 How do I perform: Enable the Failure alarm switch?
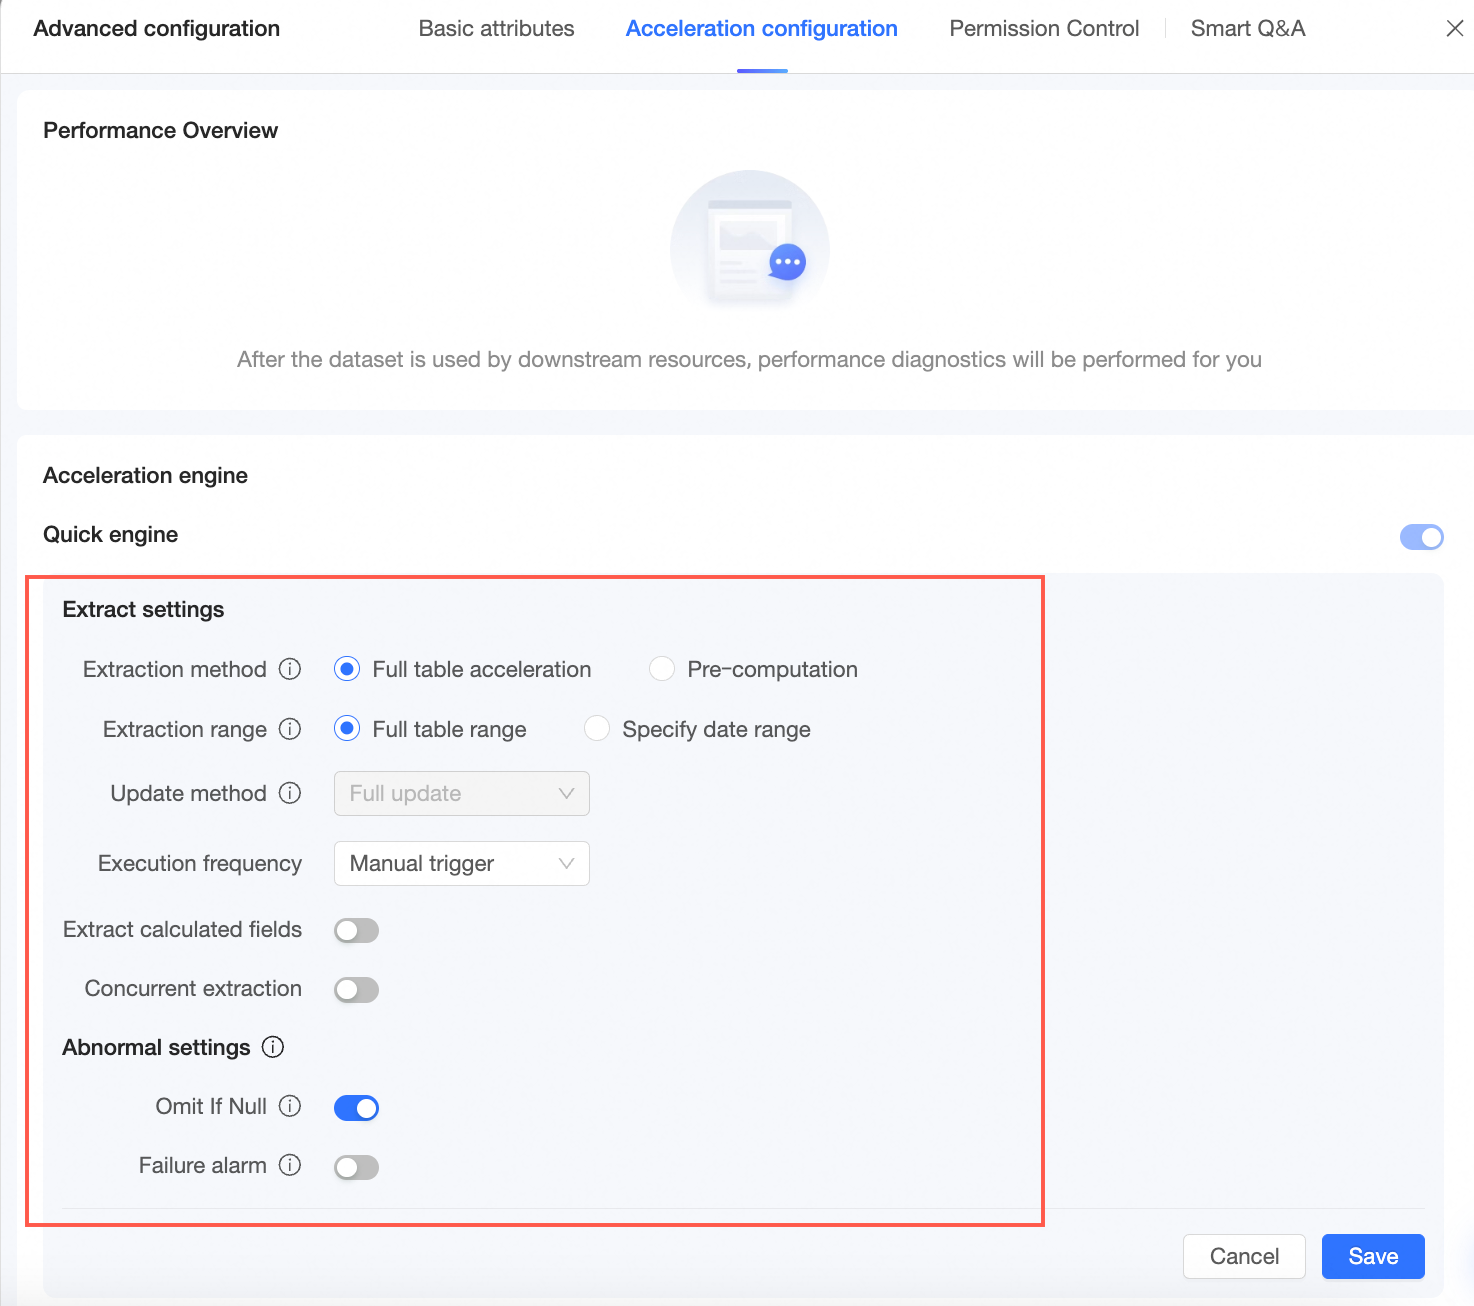point(356,1167)
